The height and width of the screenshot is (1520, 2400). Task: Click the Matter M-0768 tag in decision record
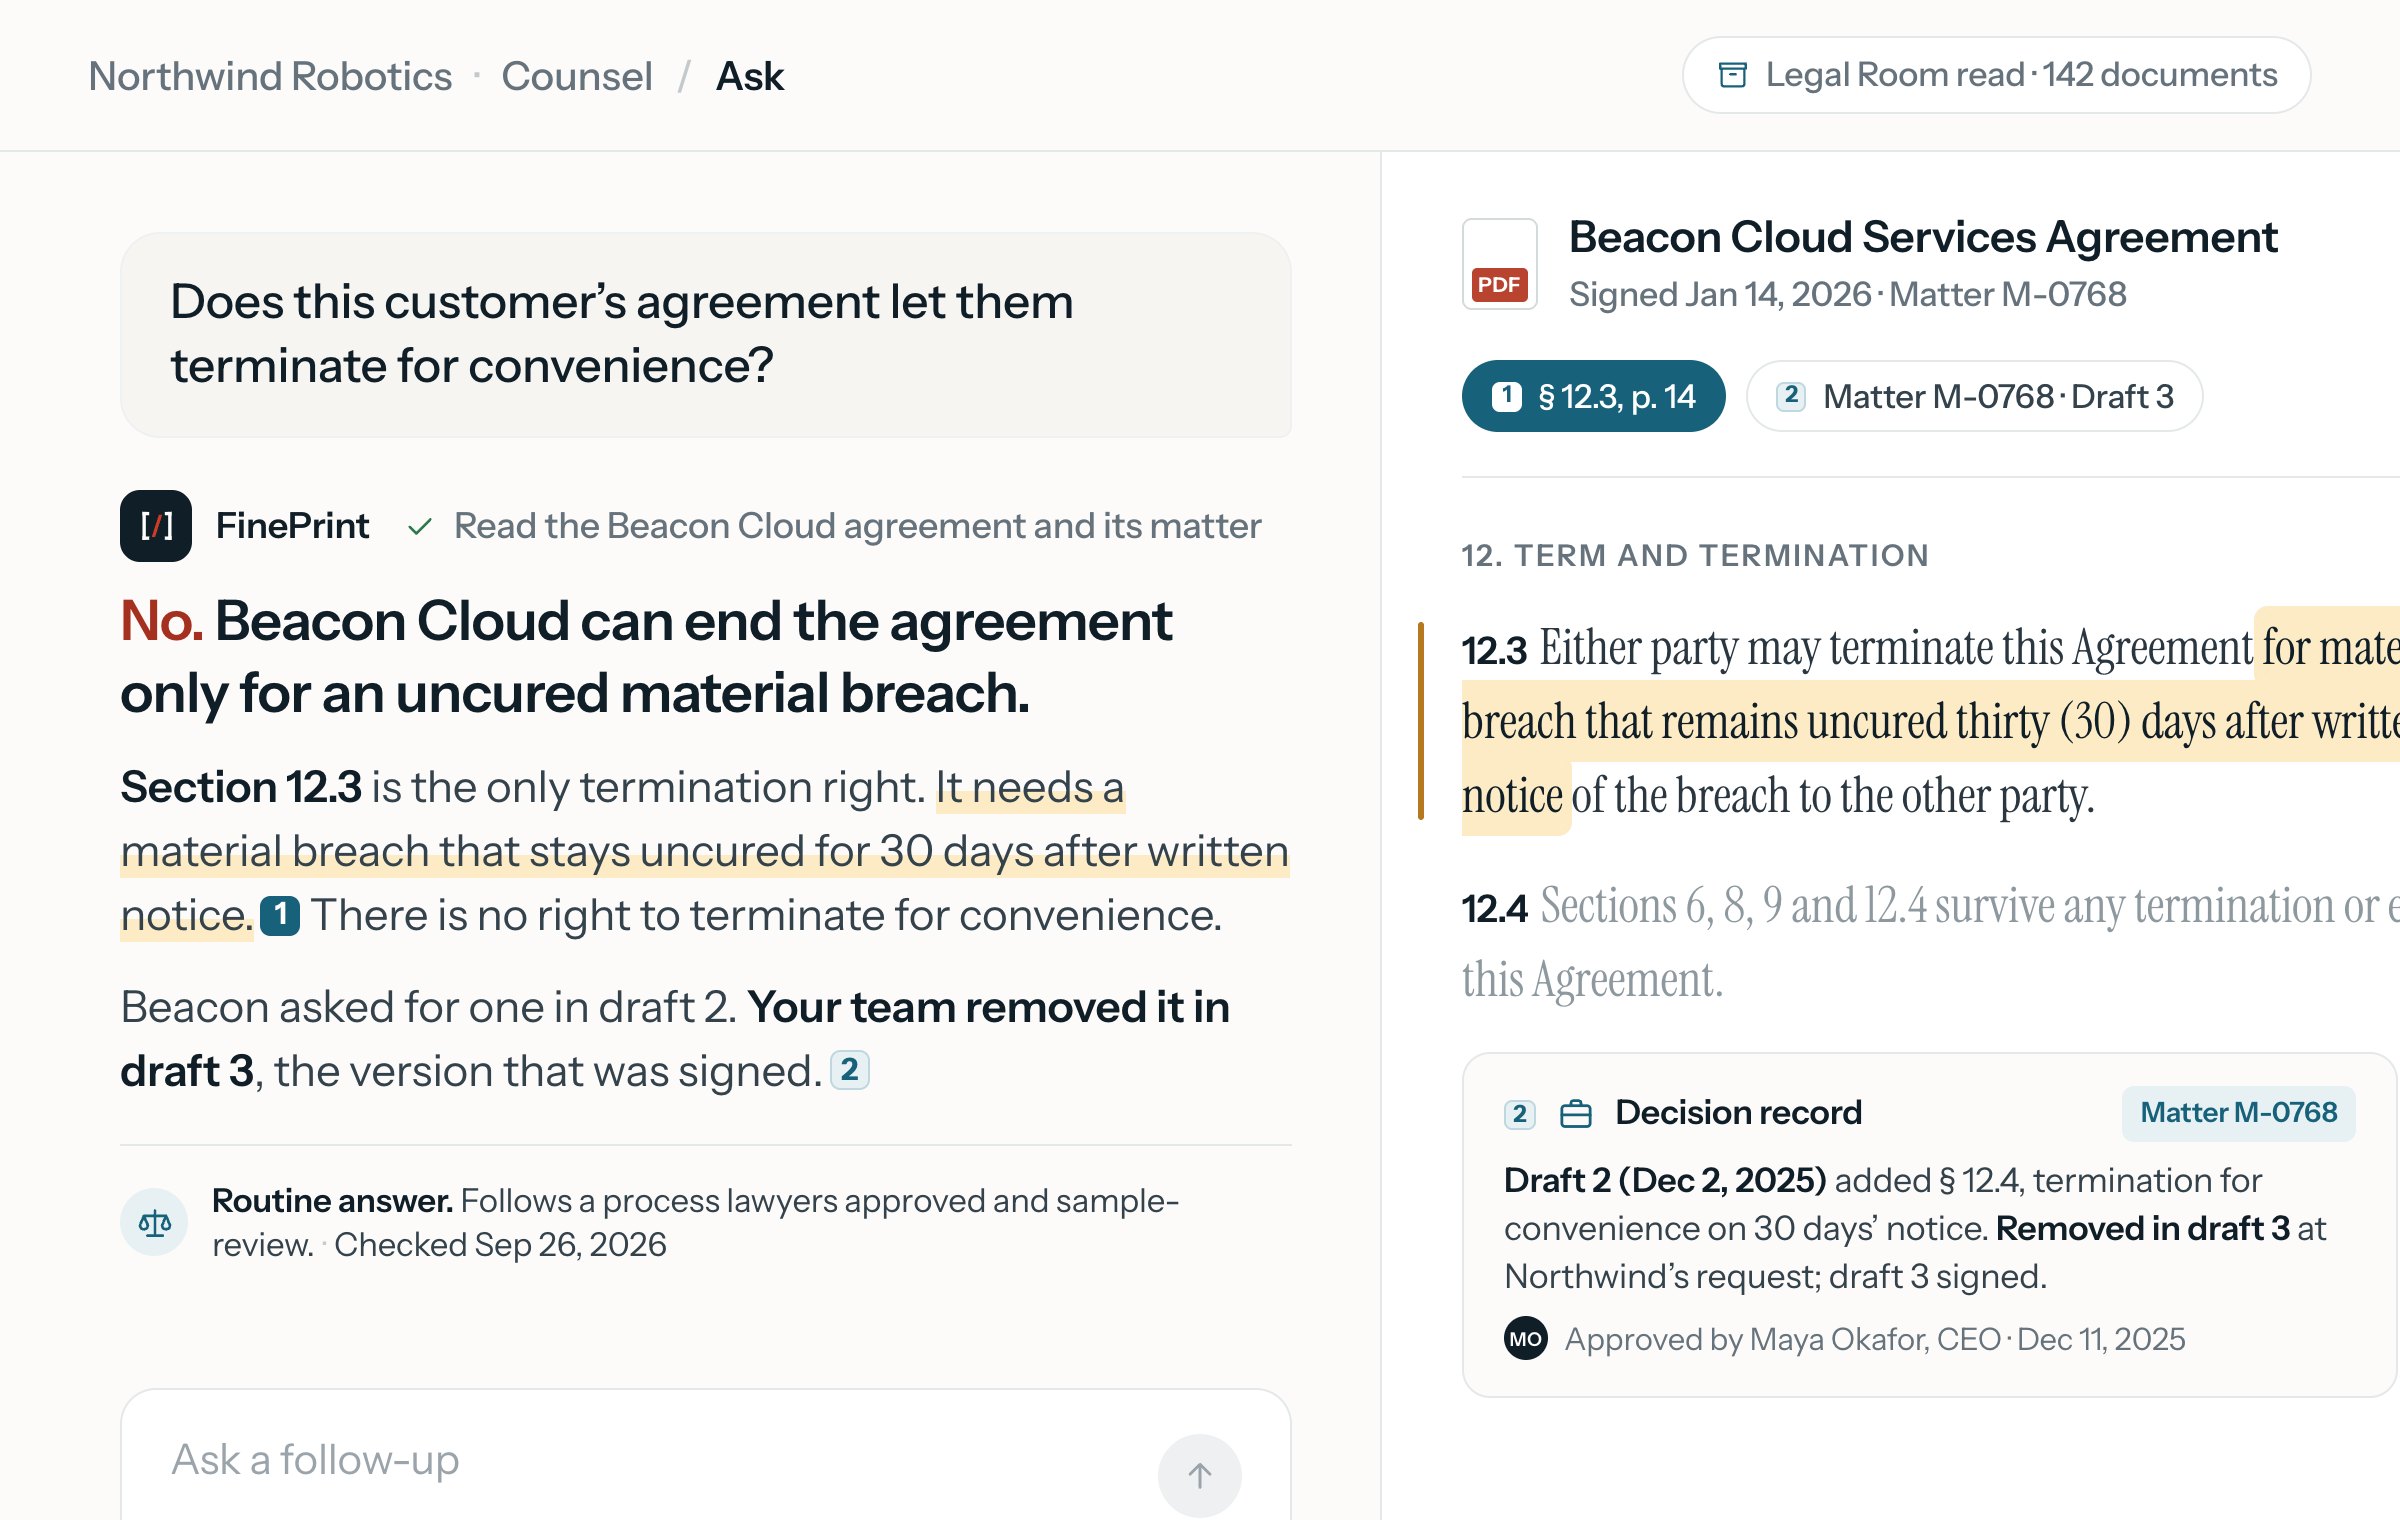click(x=2238, y=1113)
